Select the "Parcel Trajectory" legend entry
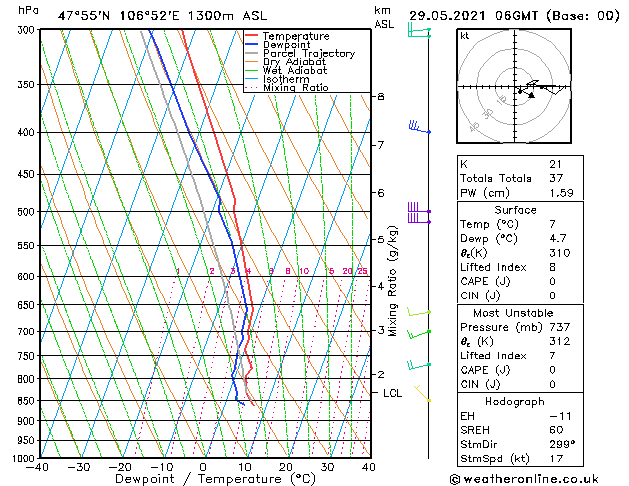 [309, 53]
